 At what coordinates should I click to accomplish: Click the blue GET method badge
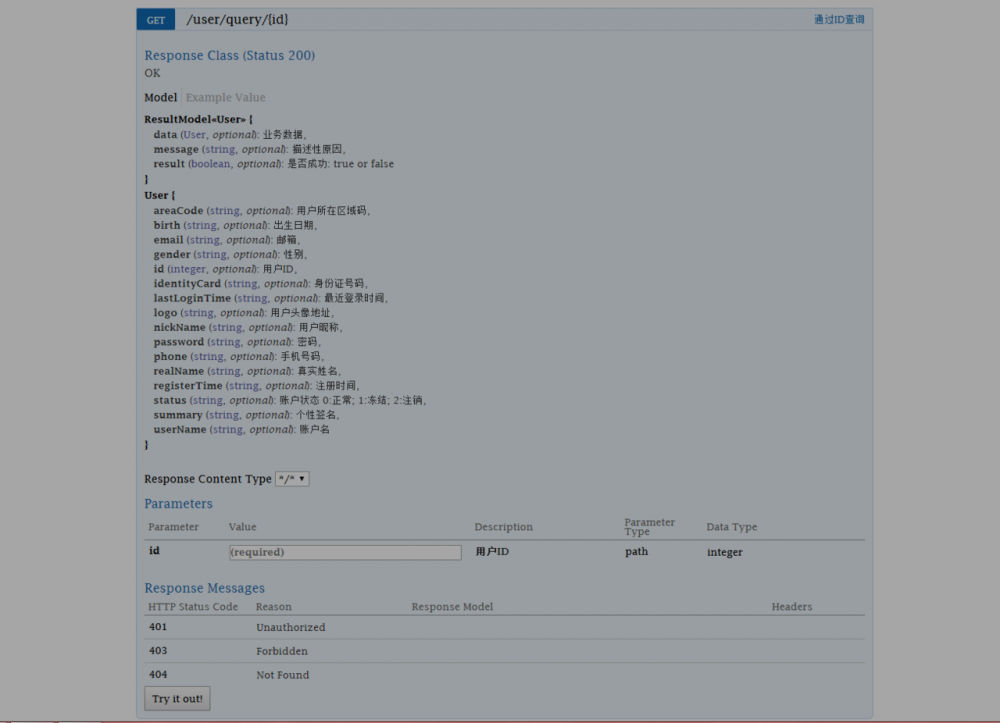point(155,19)
